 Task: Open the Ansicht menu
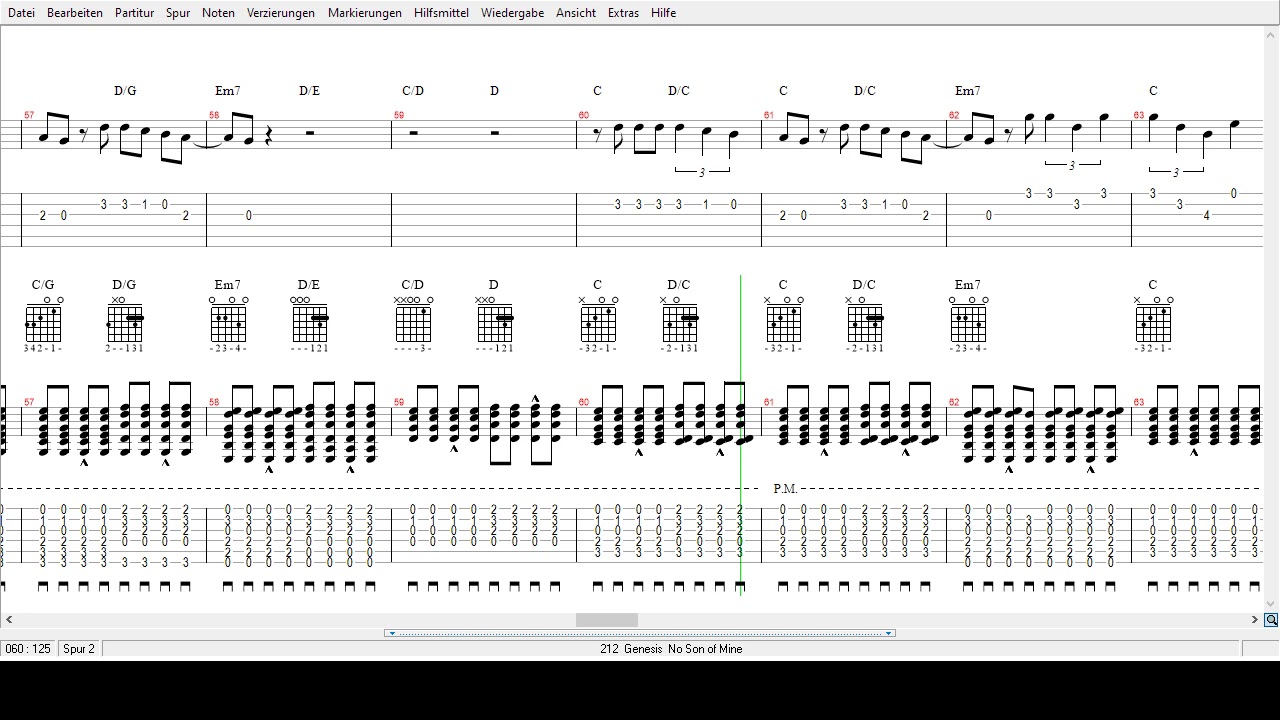coord(576,13)
